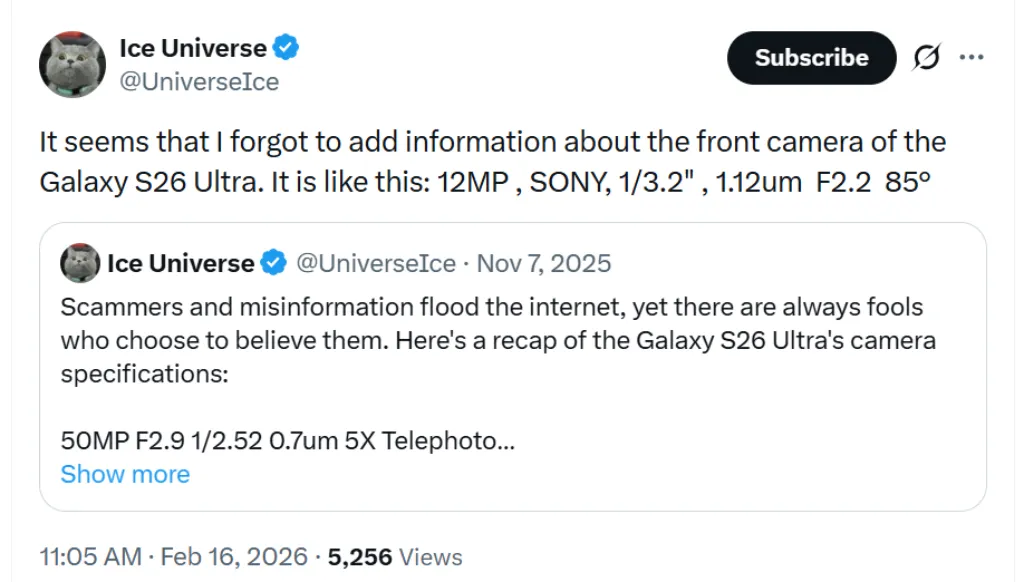Open Ice Universe's large profile avatar
Screen dimensions: 1024x582
72,64
